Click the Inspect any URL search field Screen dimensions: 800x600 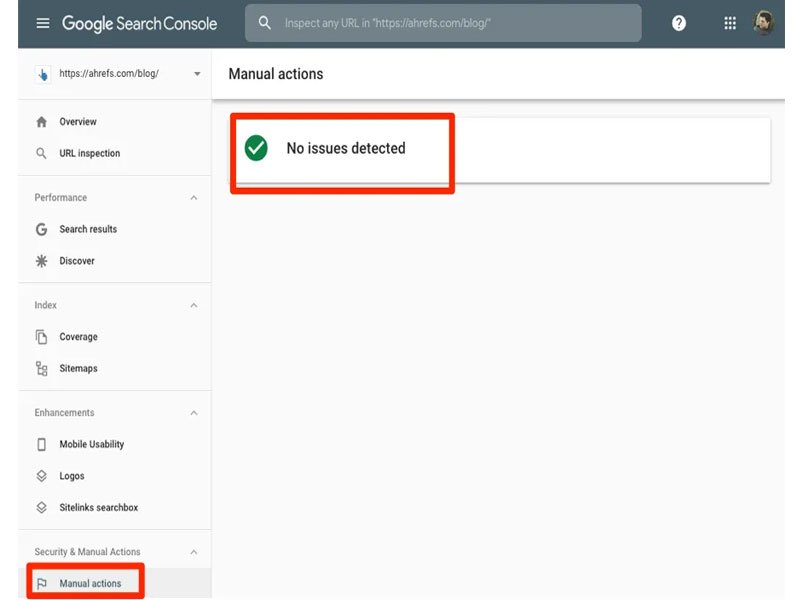[x=443, y=23]
